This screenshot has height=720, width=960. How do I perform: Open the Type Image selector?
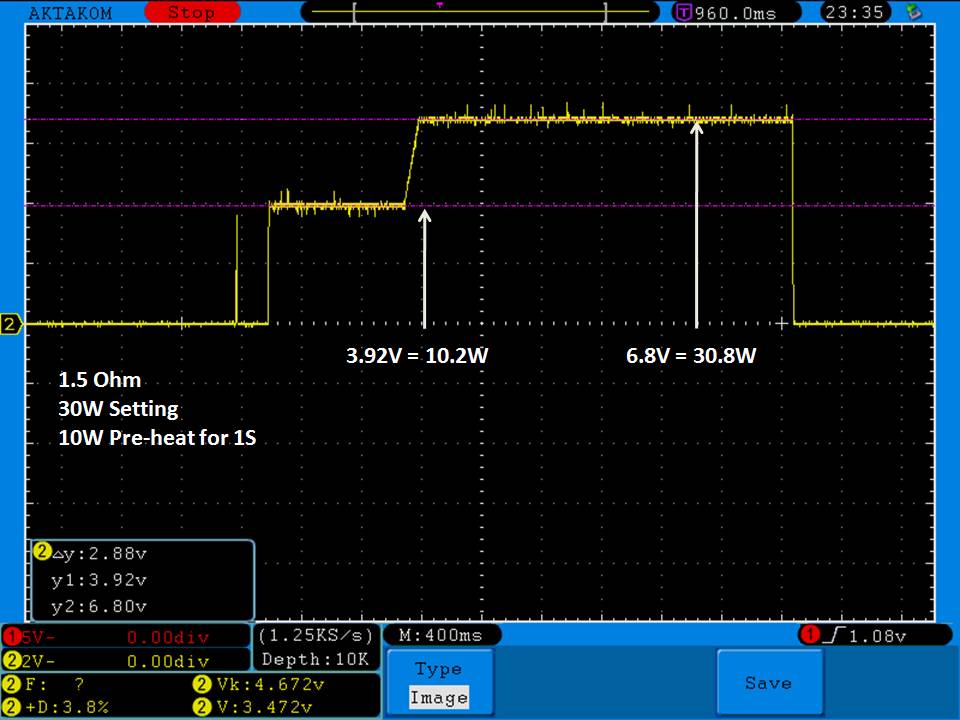(x=438, y=683)
